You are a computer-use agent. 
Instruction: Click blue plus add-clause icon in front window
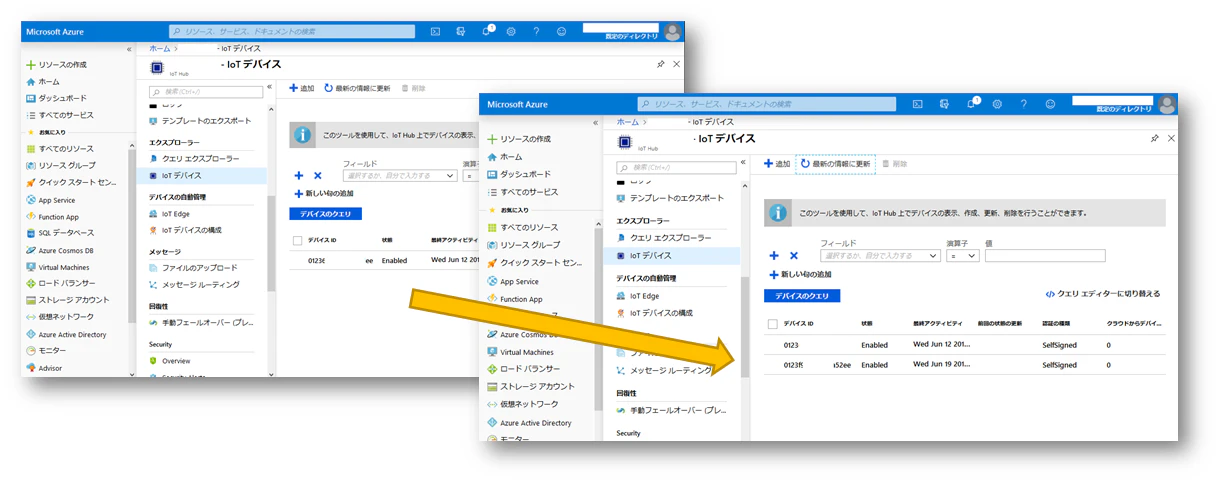pos(773,256)
